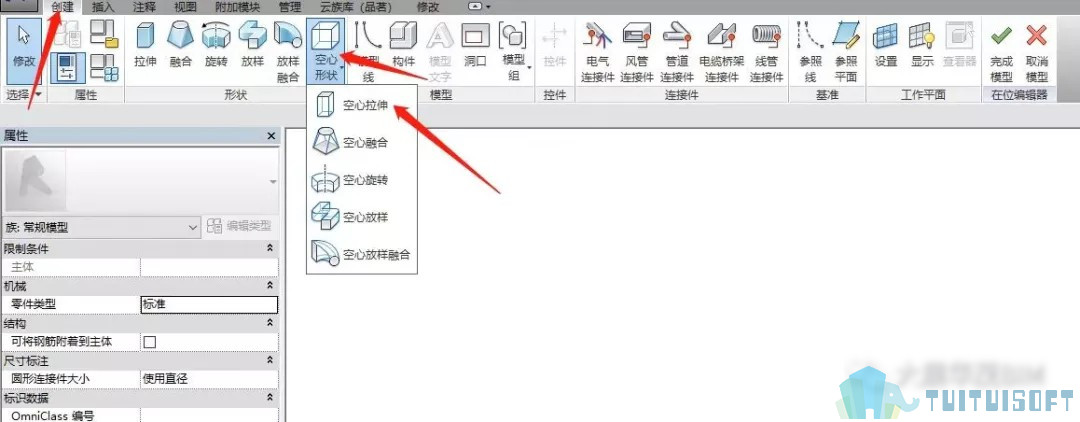Click the 洞口 opening tool

click(x=475, y=45)
